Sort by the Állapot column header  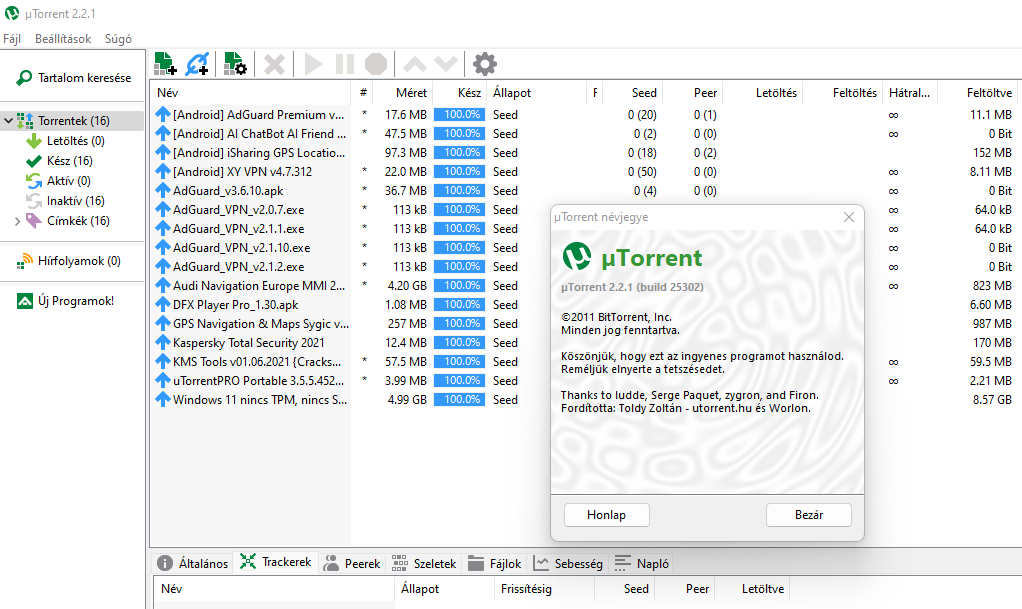click(x=537, y=93)
